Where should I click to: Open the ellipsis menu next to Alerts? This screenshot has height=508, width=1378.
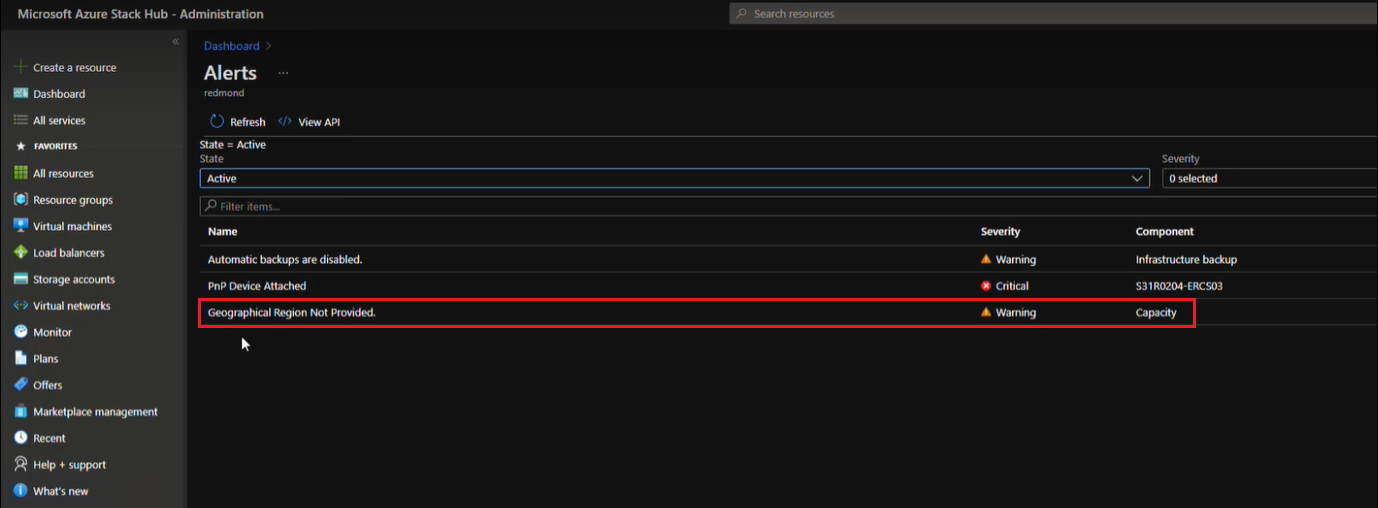283,73
